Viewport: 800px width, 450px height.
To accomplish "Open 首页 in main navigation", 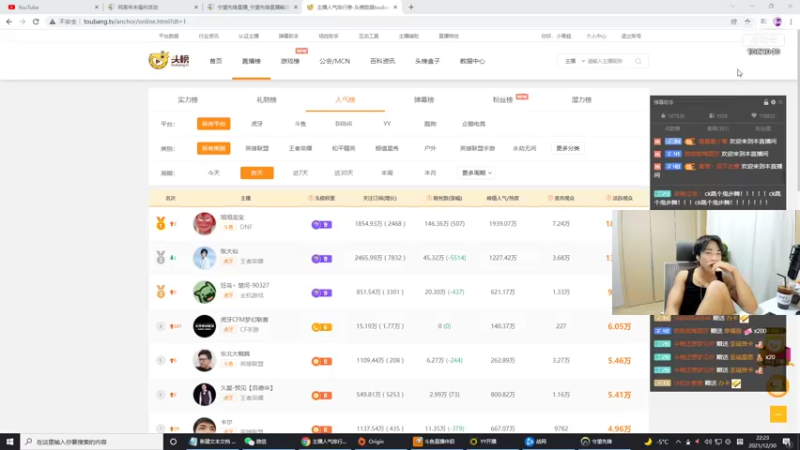I will 216,61.
